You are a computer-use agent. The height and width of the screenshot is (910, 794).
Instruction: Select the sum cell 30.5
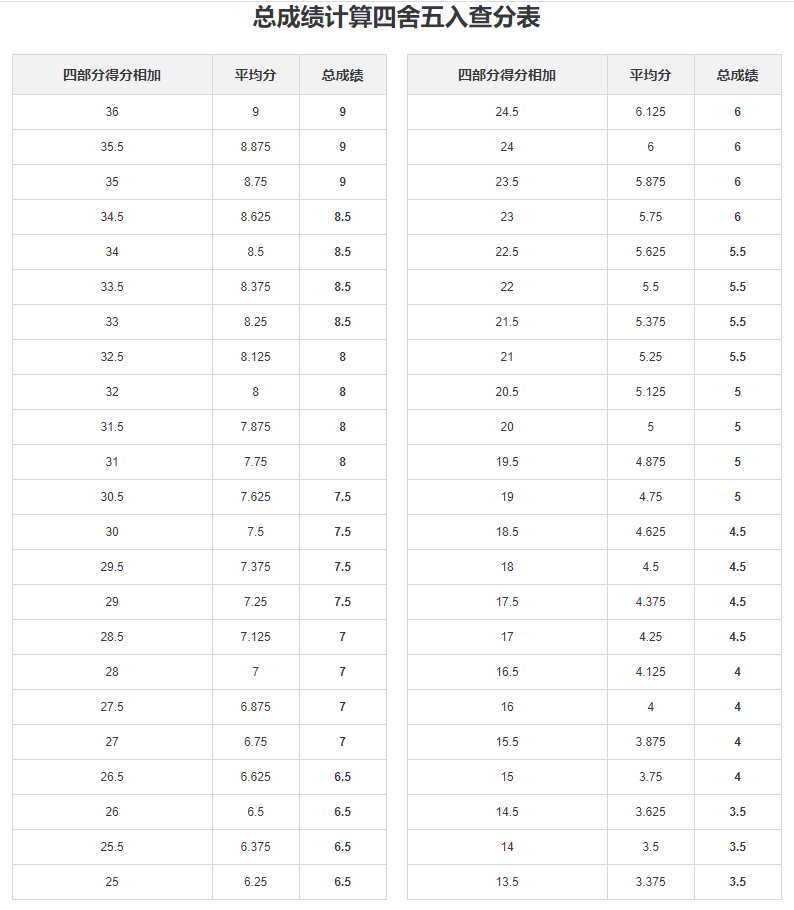[112, 497]
